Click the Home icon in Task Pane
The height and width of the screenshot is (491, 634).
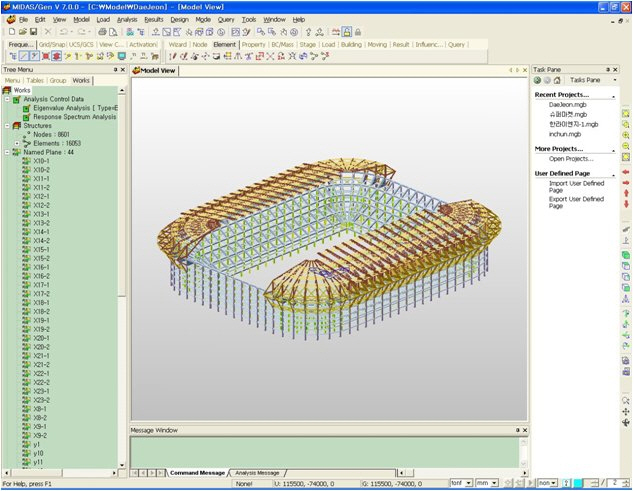557,80
